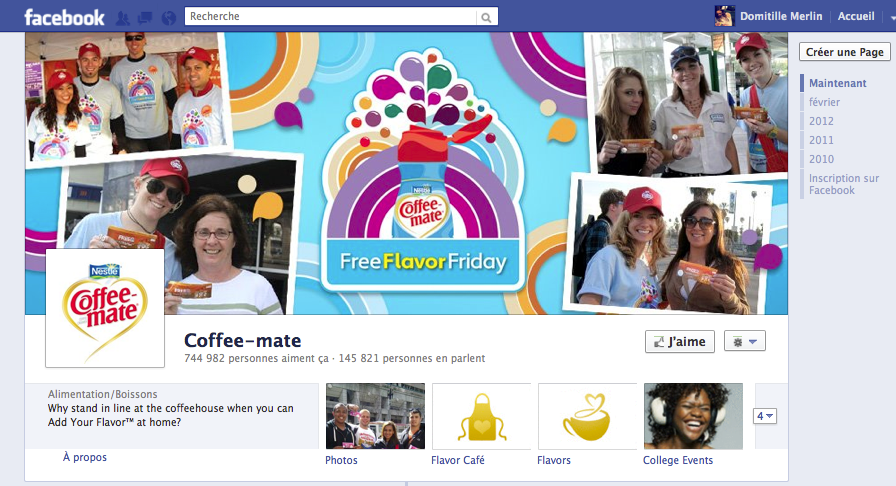
Task: Open the Flavor Café apron icon
Action: pyautogui.click(x=480, y=416)
